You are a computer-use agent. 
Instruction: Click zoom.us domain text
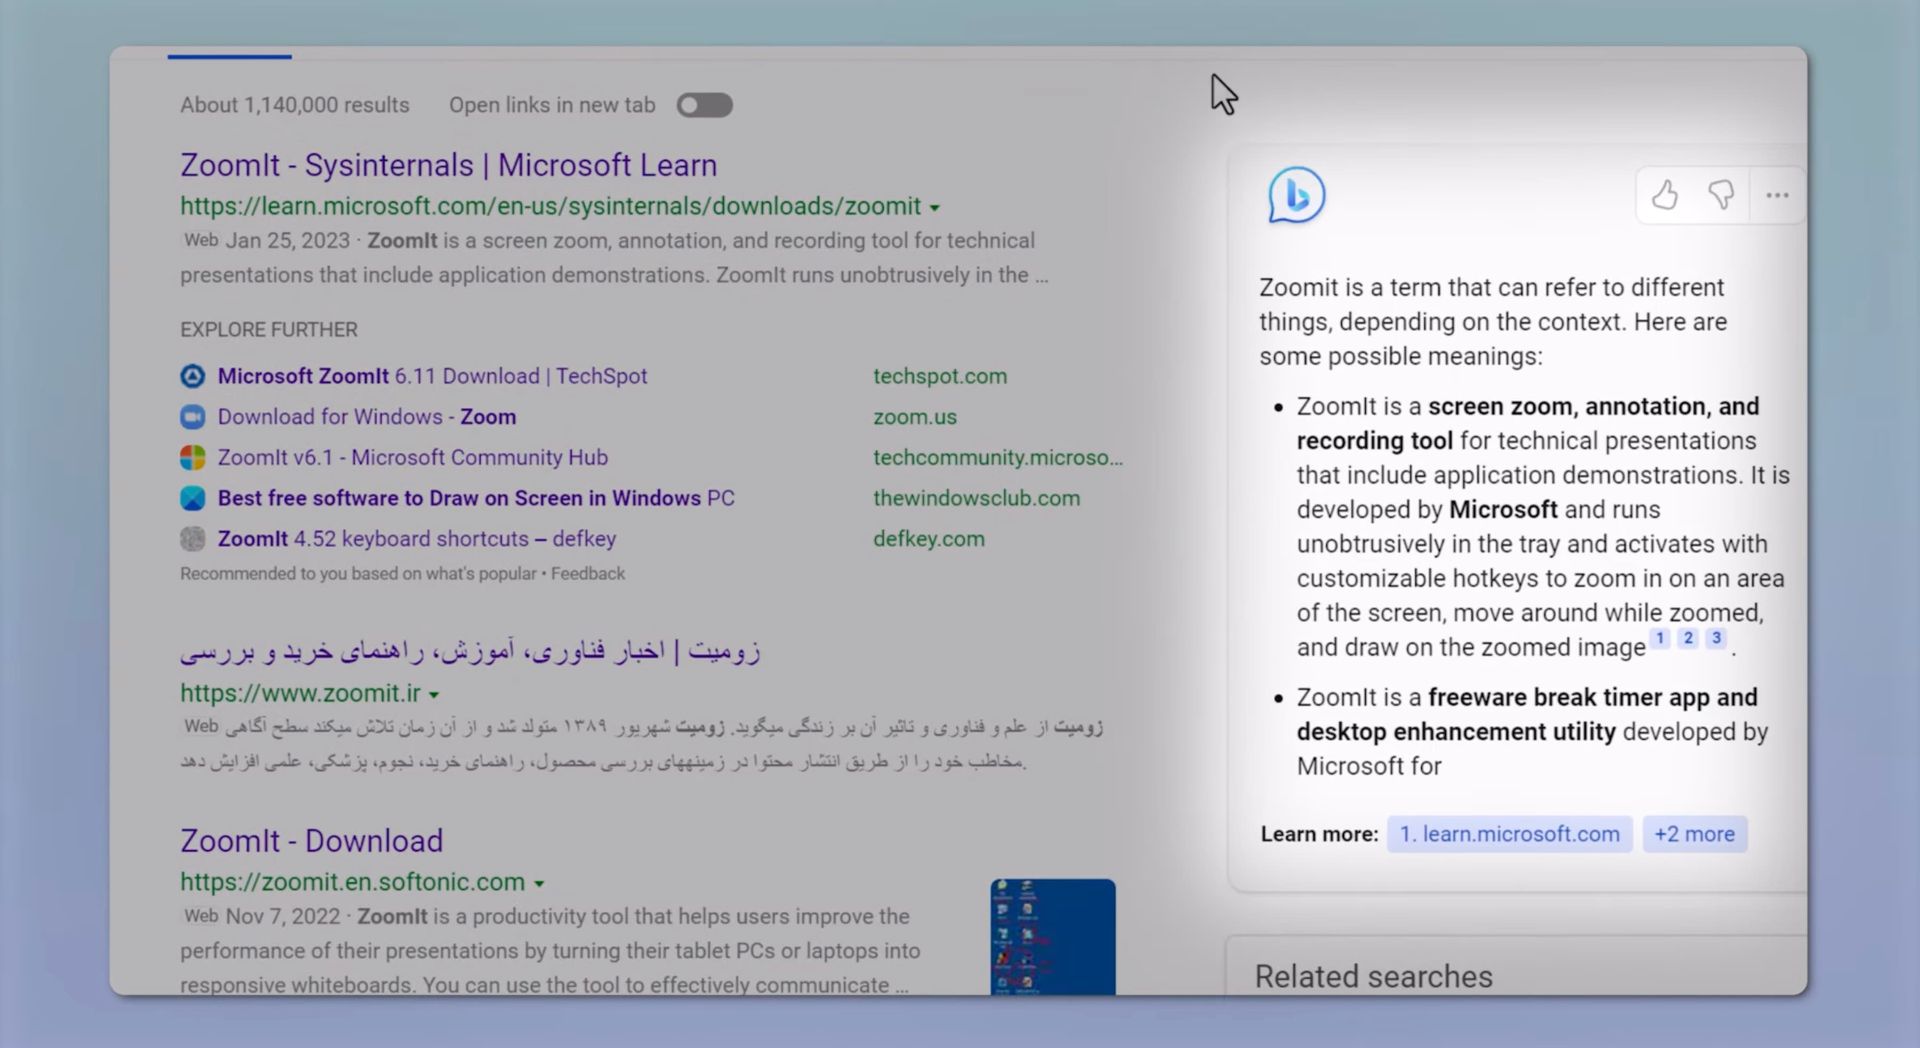pyautogui.click(x=915, y=417)
